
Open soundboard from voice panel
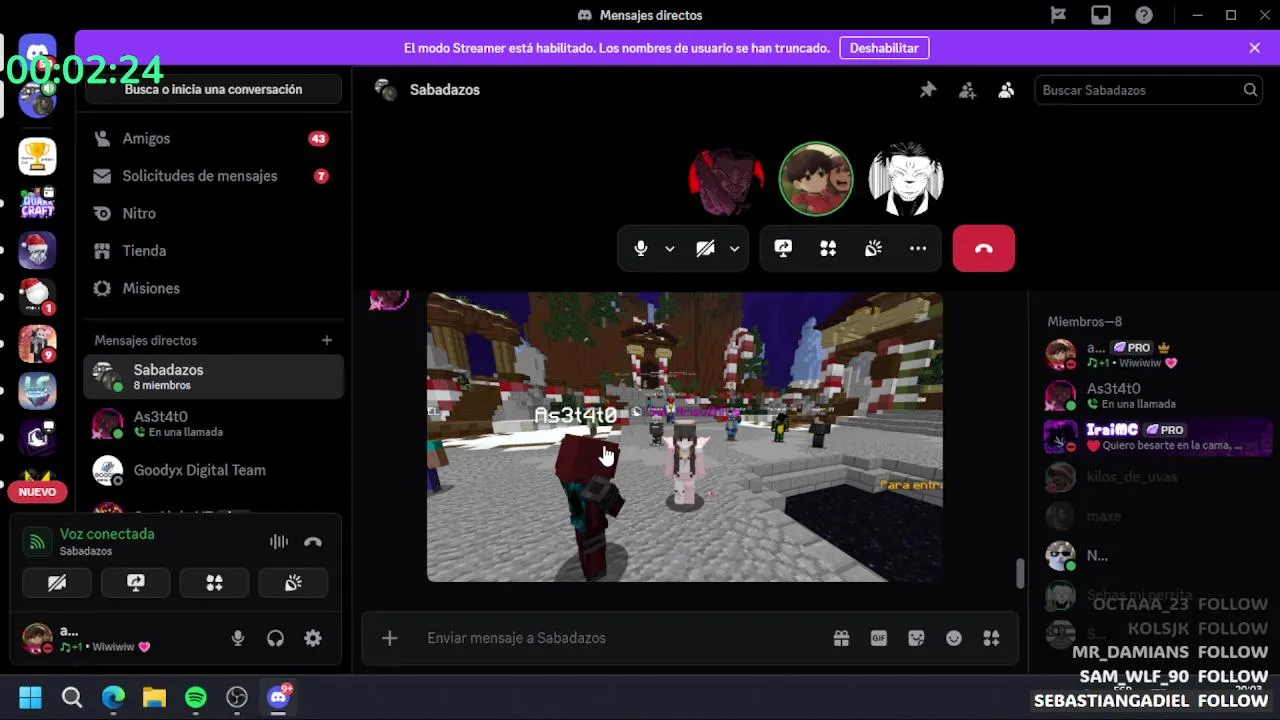click(293, 583)
